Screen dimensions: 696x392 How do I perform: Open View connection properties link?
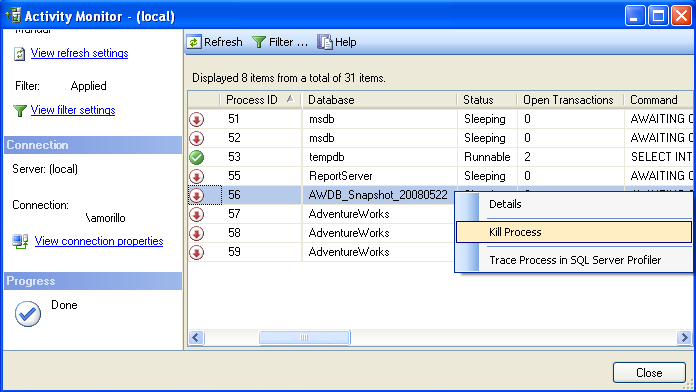pyautogui.click(x=99, y=241)
